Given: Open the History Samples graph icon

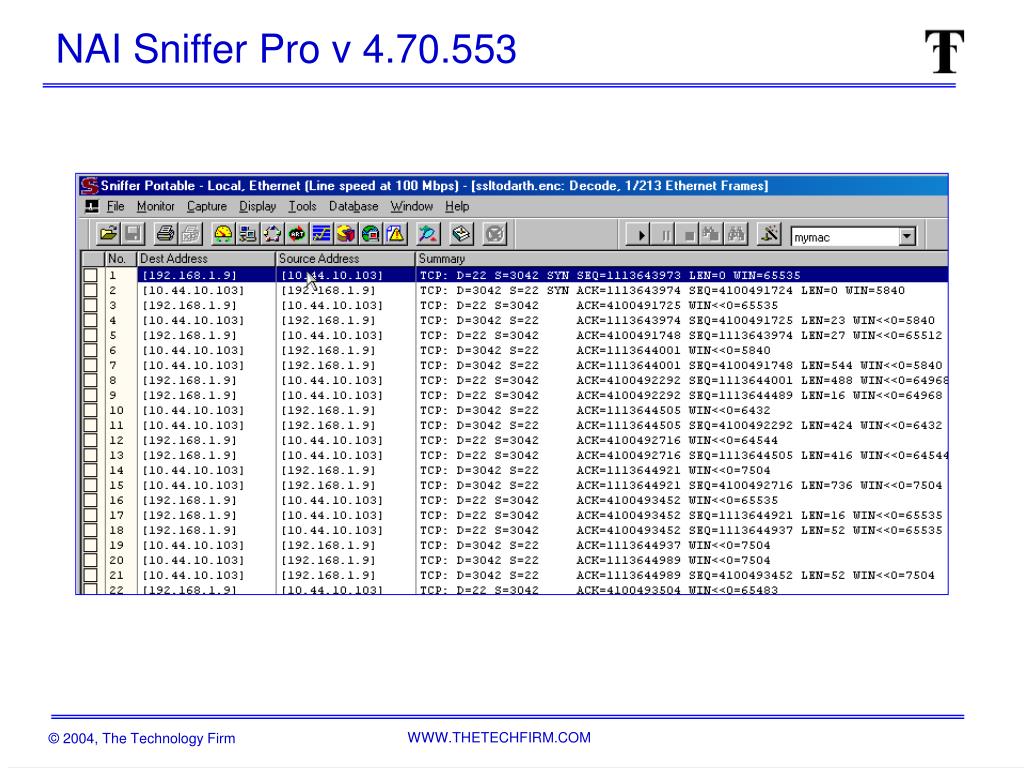Looking at the screenshot, I should tap(321, 234).
